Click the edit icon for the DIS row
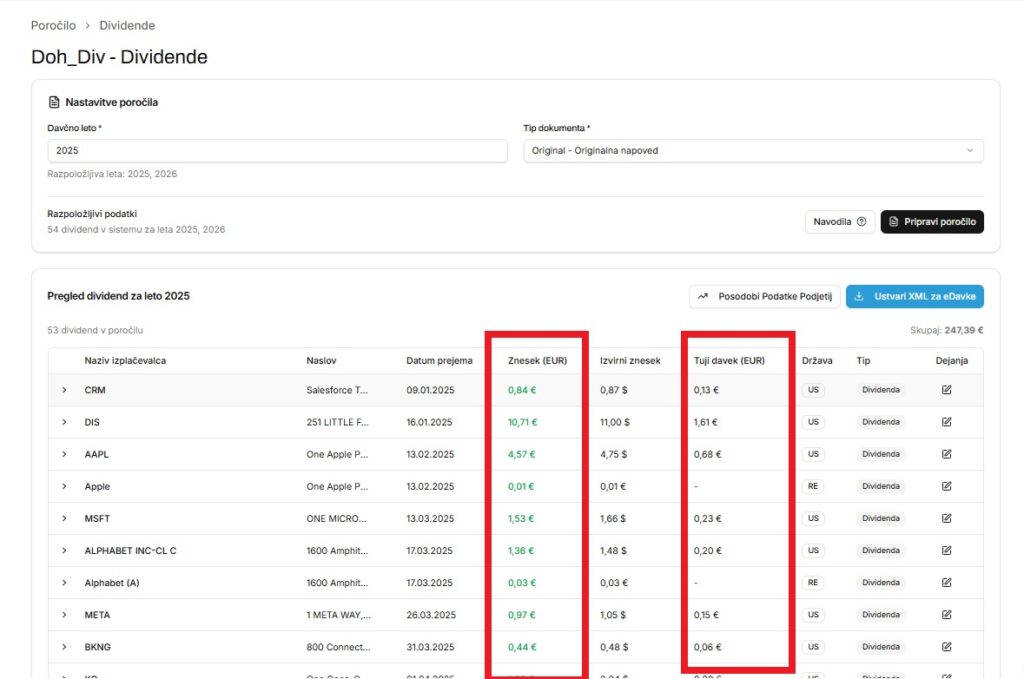Screen dimensions: 1024x679 pyautogui.click(x=946, y=422)
